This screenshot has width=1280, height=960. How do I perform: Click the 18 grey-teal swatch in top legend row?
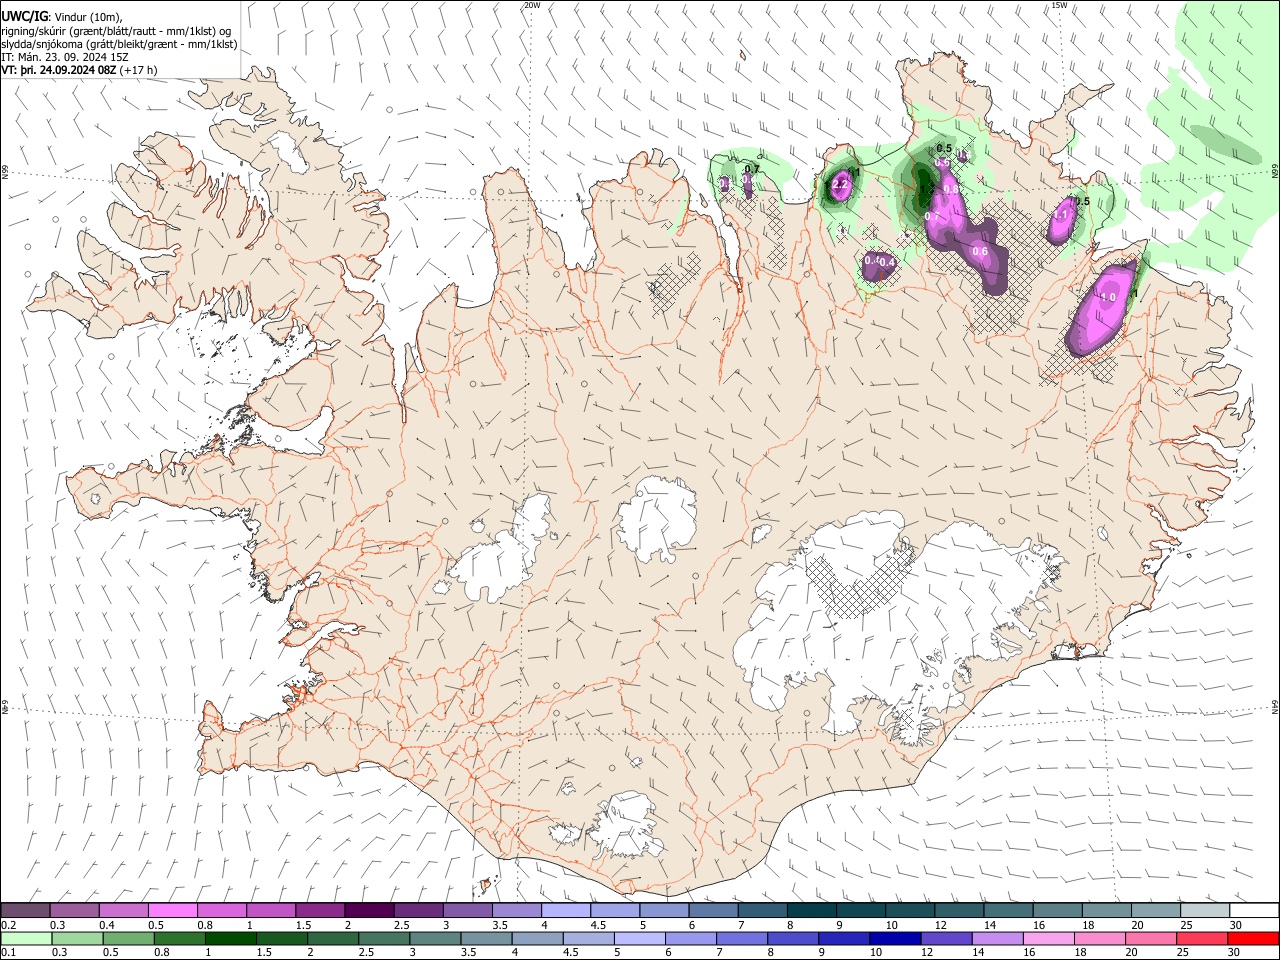click(x=1105, y=911)
